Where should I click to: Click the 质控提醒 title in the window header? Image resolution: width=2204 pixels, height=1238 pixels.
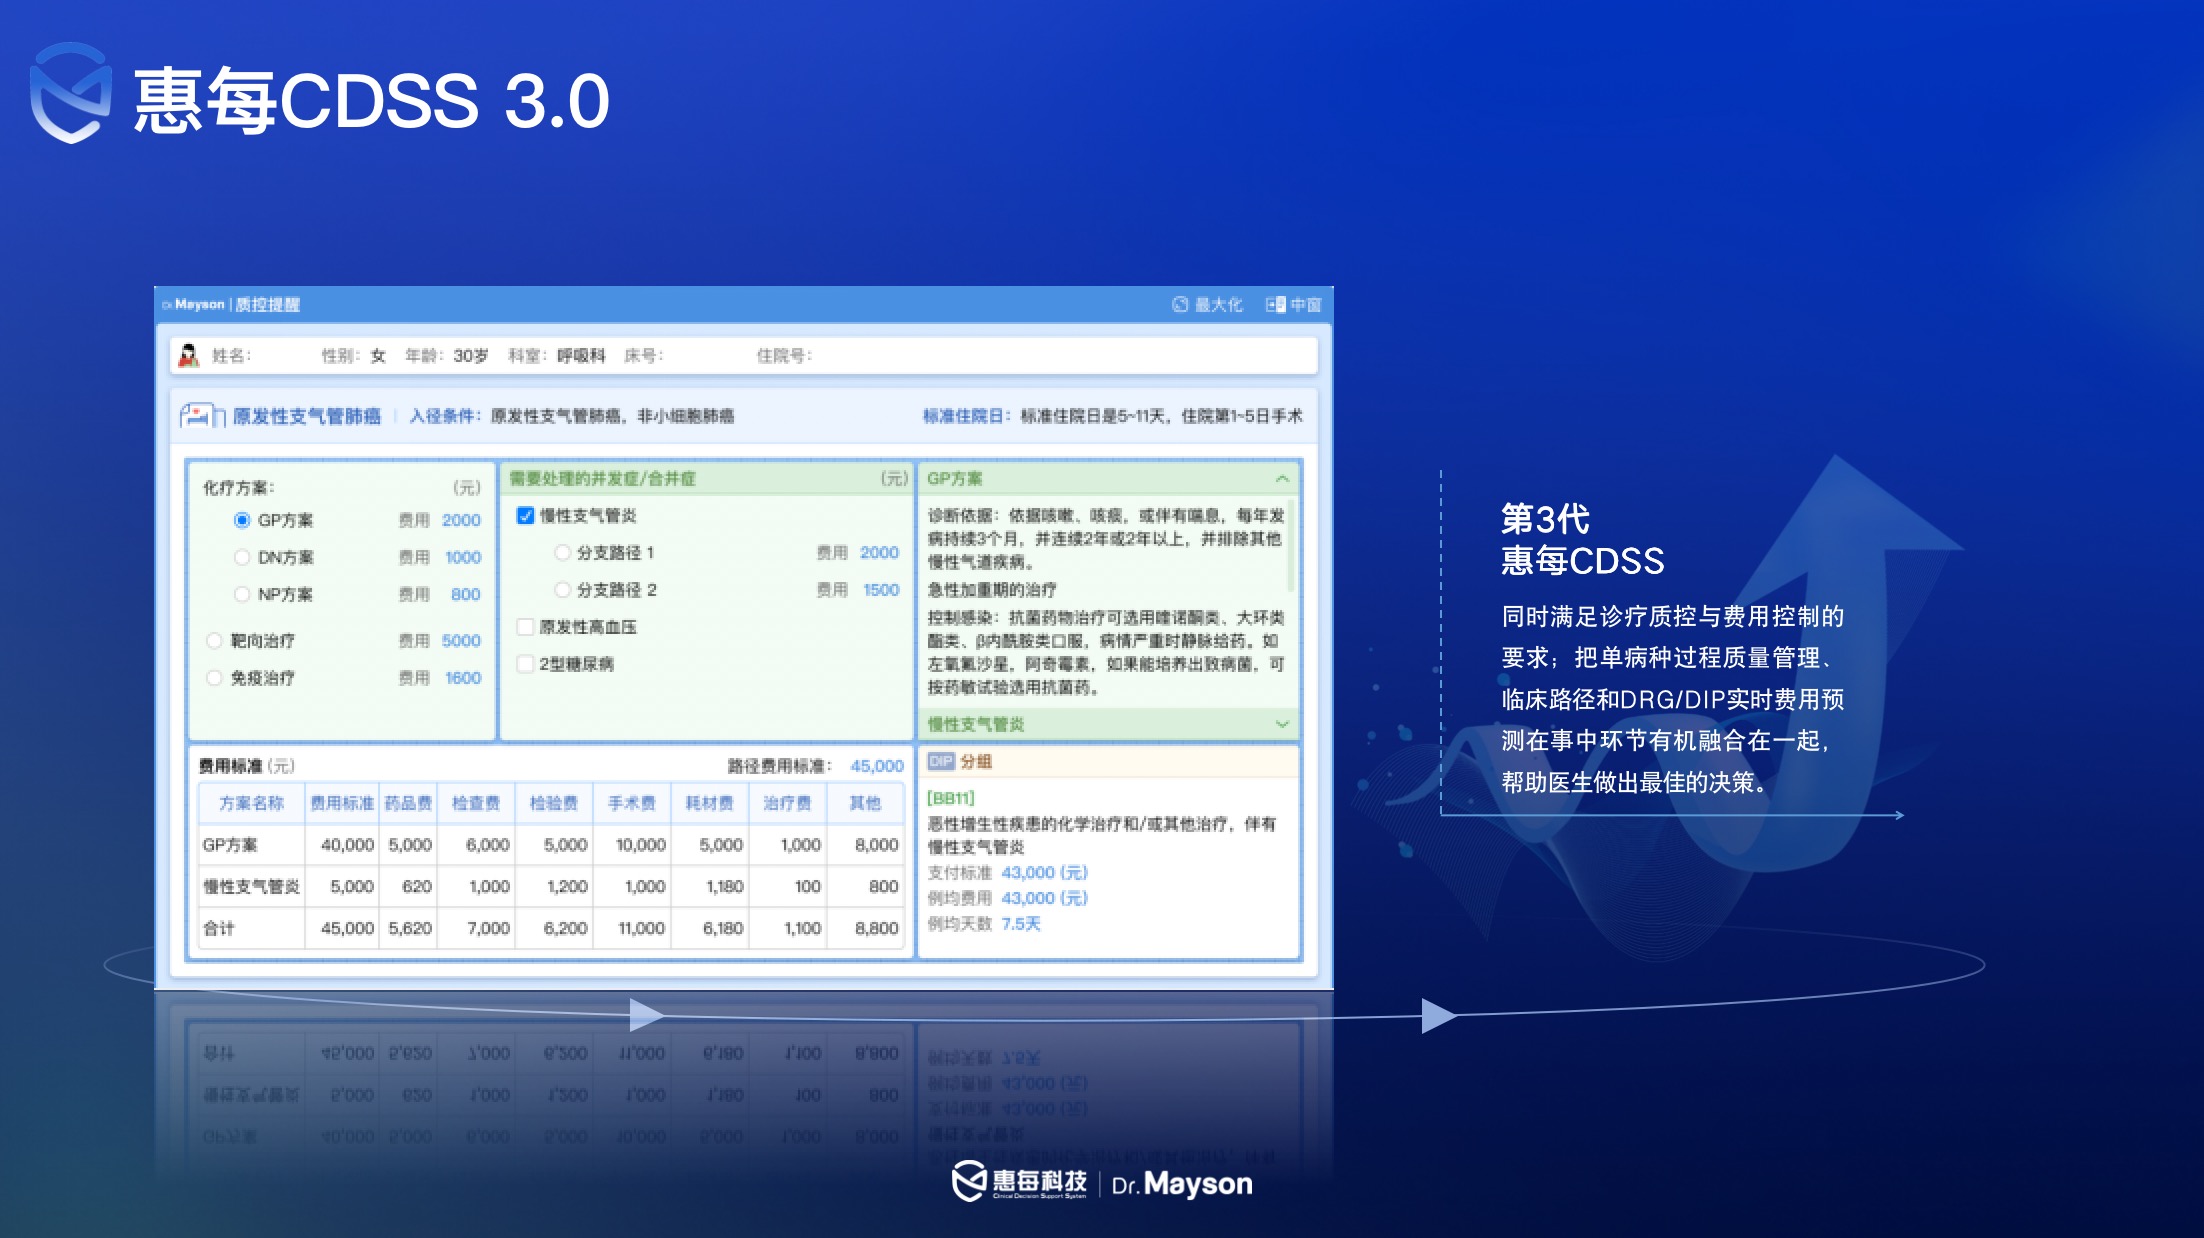267,304
